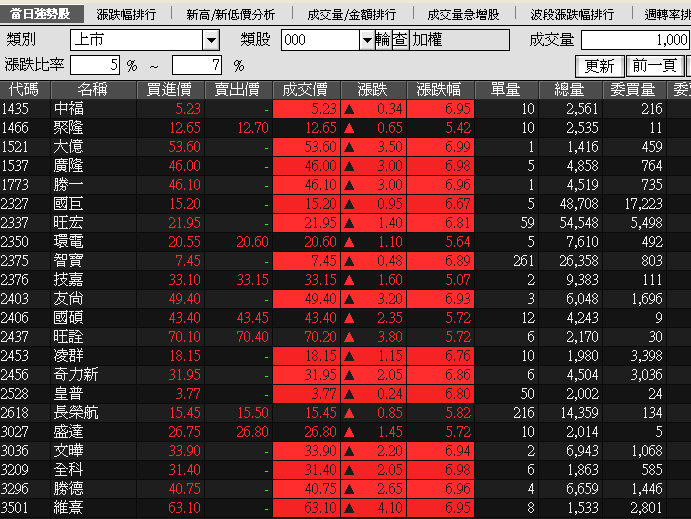Sort by 名稱 column header
Viewport: 691px width, 519px height.
[x=93, y=89]
